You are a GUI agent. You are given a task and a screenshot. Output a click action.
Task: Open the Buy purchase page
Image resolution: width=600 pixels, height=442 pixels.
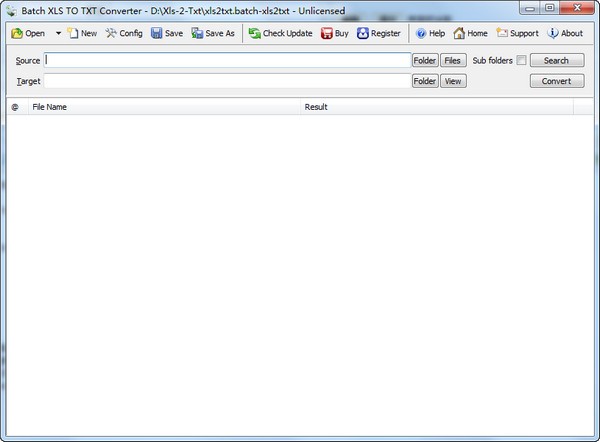coord(335,33)
